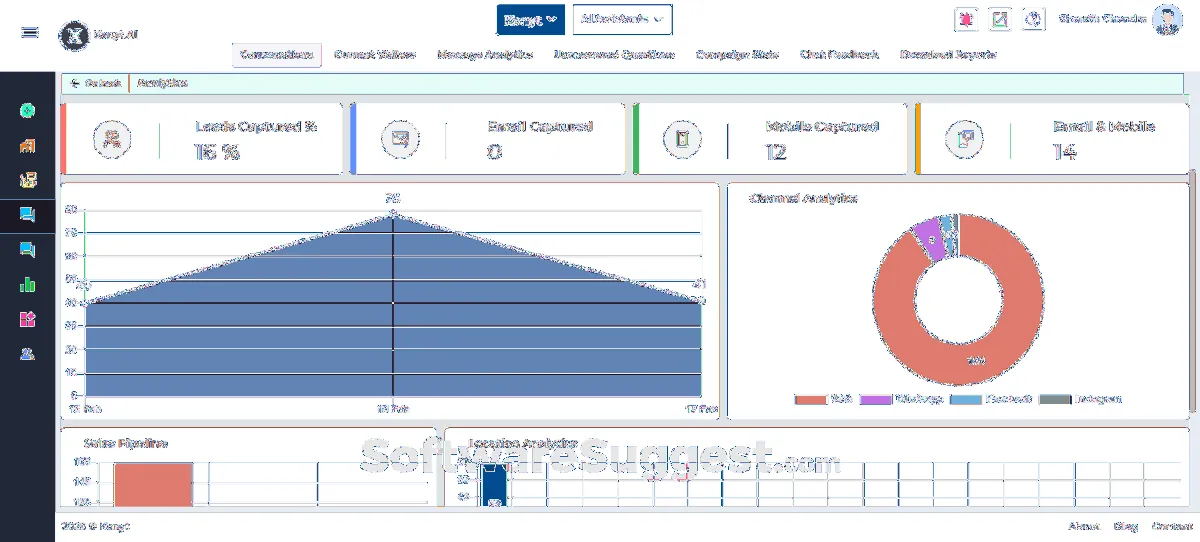The height and width of the screenshot is (542, 1200).
Task: Switch to the Message Analytics tab
Action: pos(485,55)
